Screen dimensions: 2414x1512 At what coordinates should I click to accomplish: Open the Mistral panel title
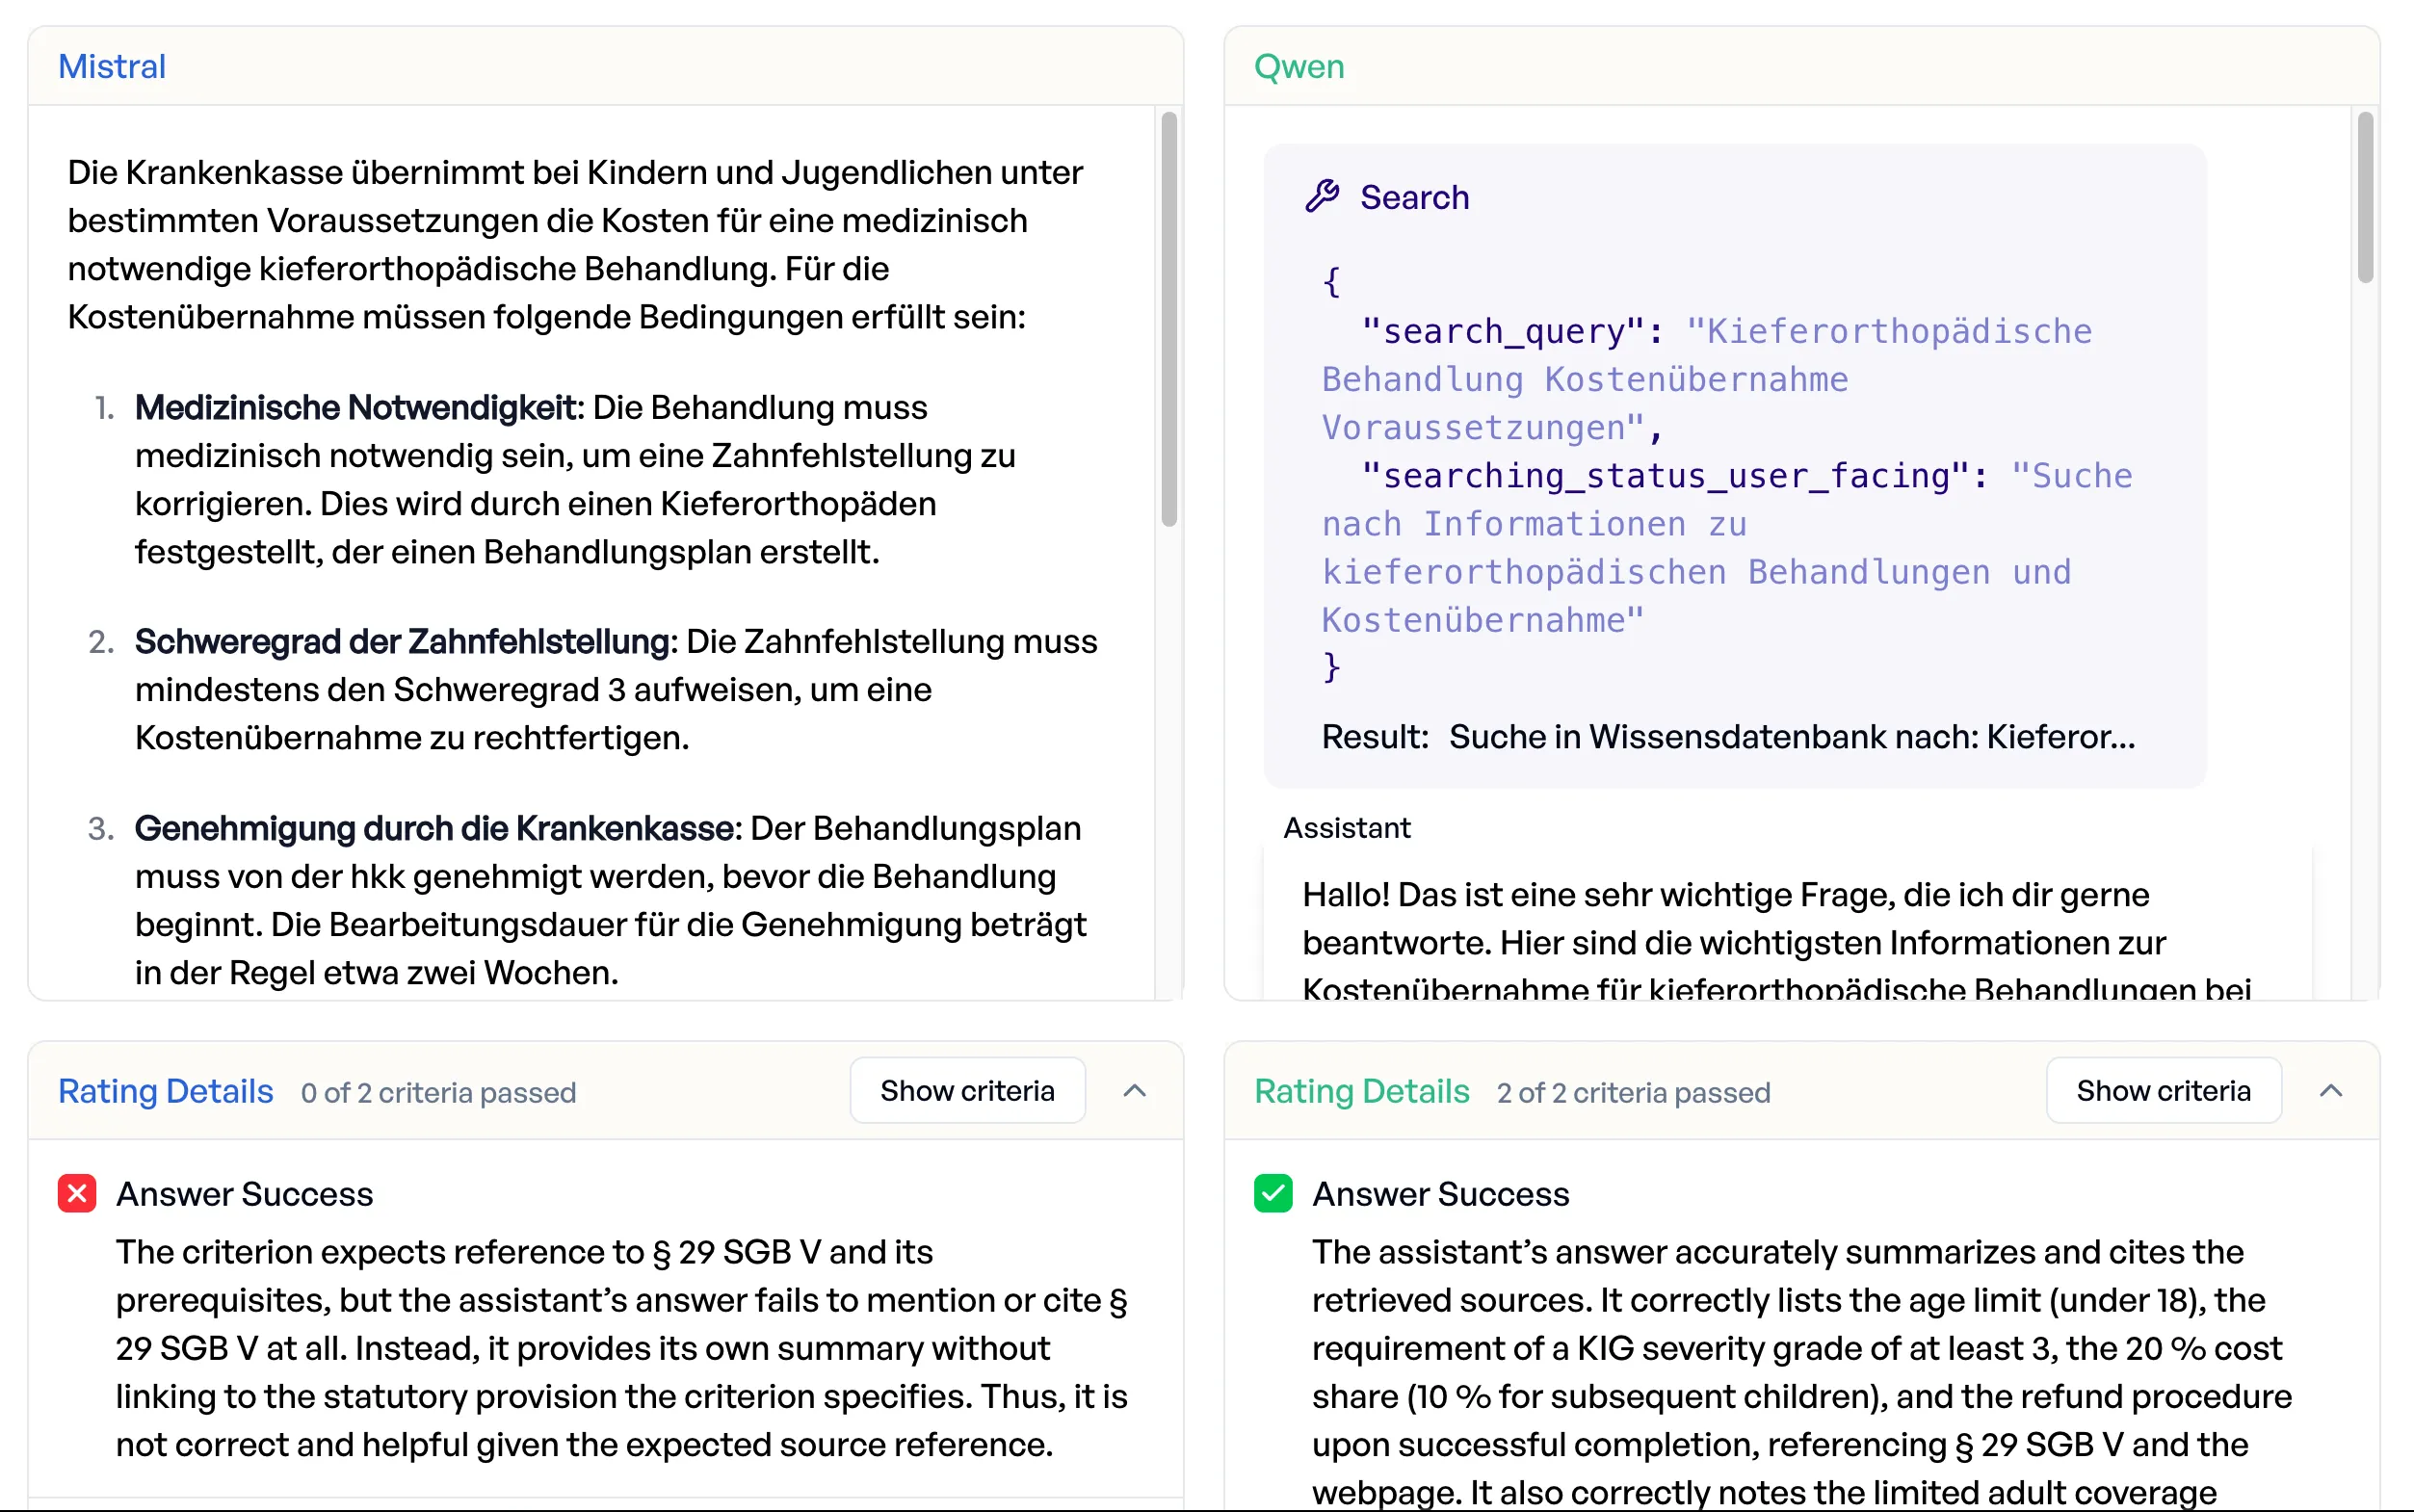tap(112, 66)
